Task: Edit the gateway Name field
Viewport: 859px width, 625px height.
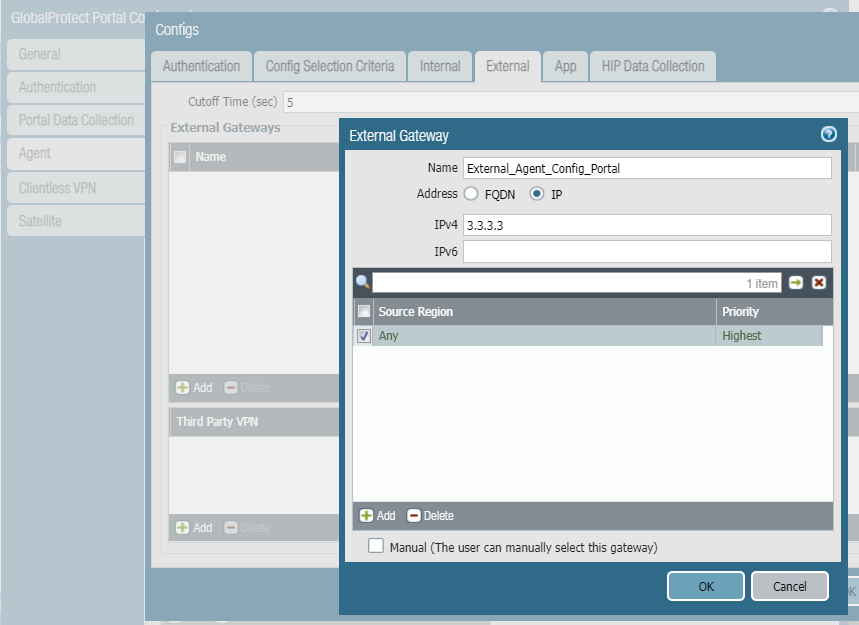Action: [647, 168]
